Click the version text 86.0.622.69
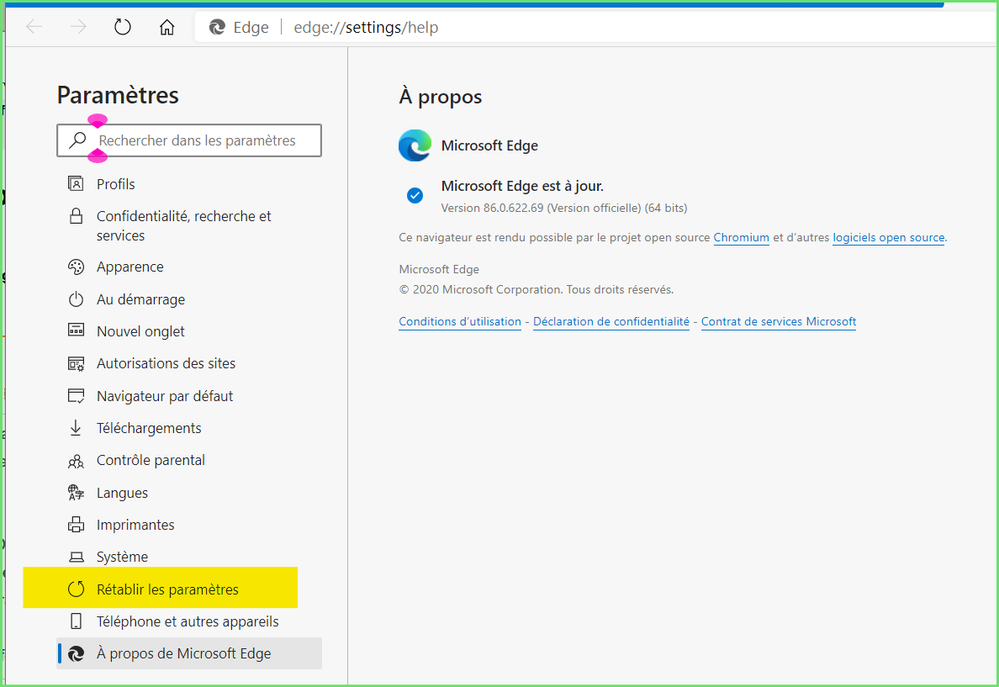This screenshot has width=999, height=687. click(x=513, y=208)
